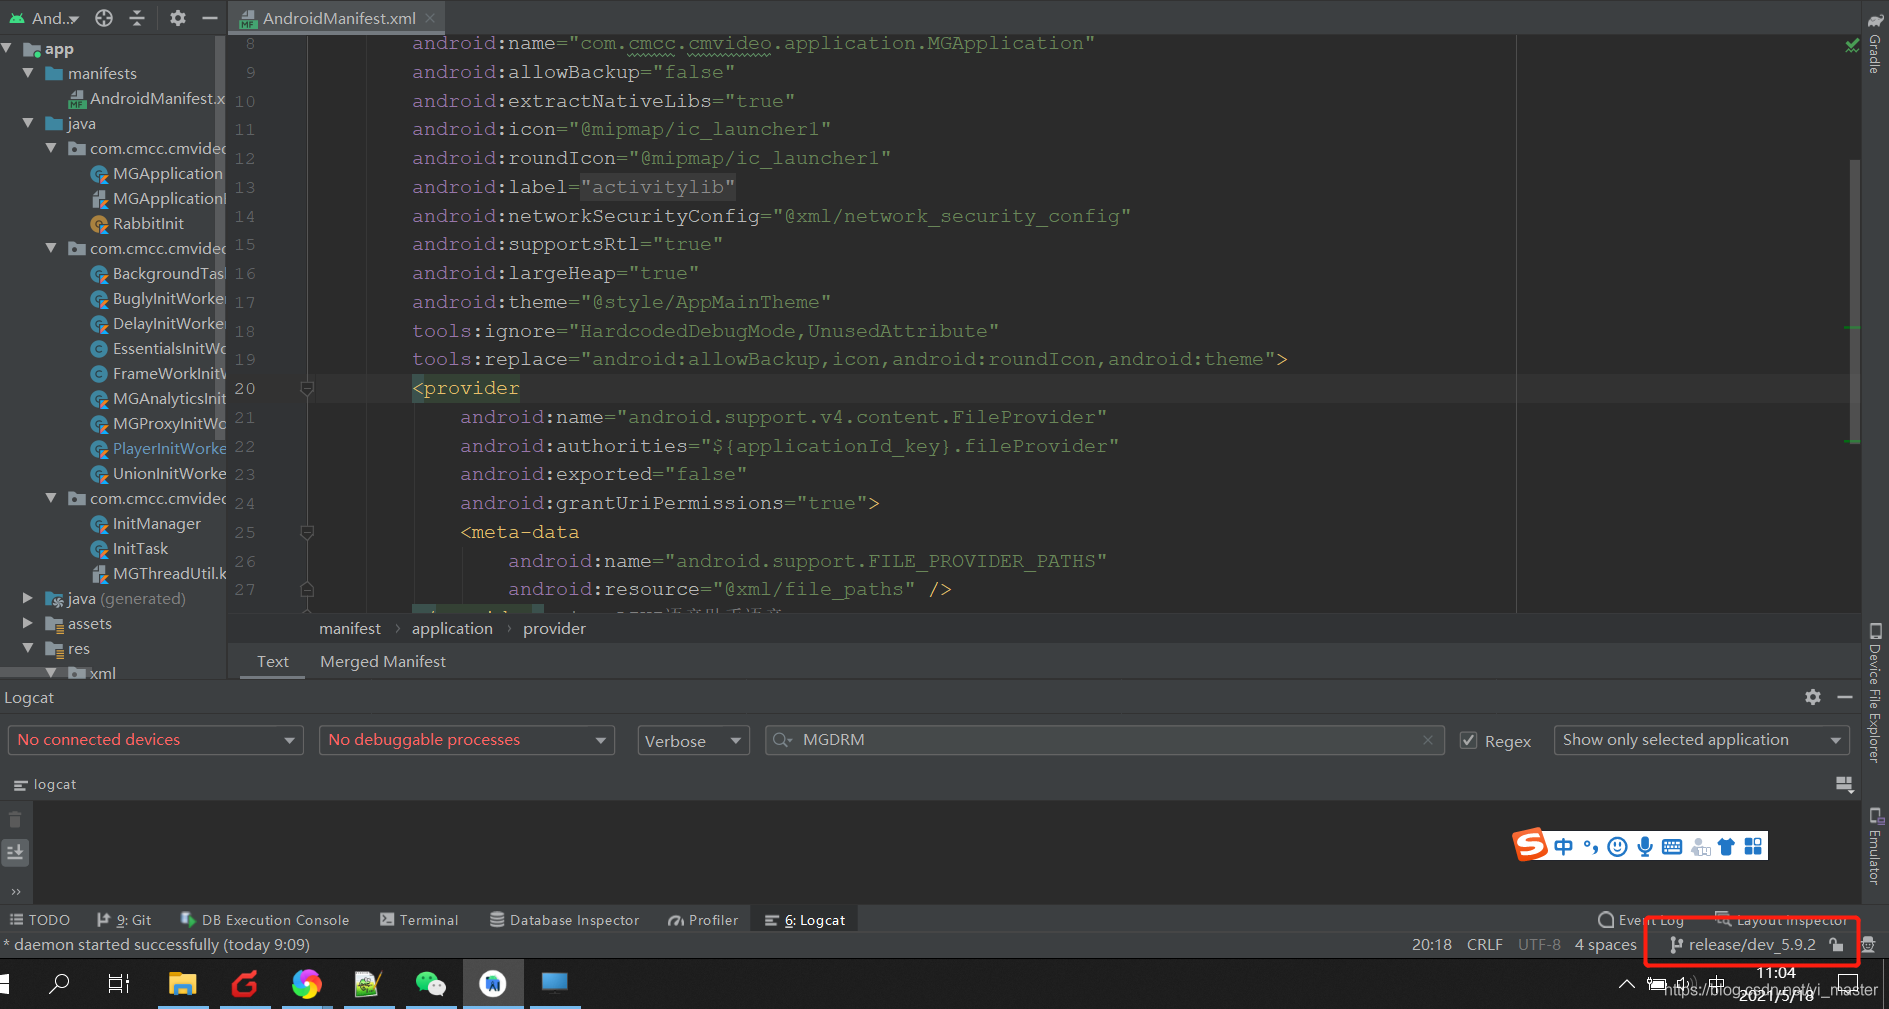
Task: Close the AndroidManifest.xml editor tab
Action: pyautogui.click(x=430, y=18)
